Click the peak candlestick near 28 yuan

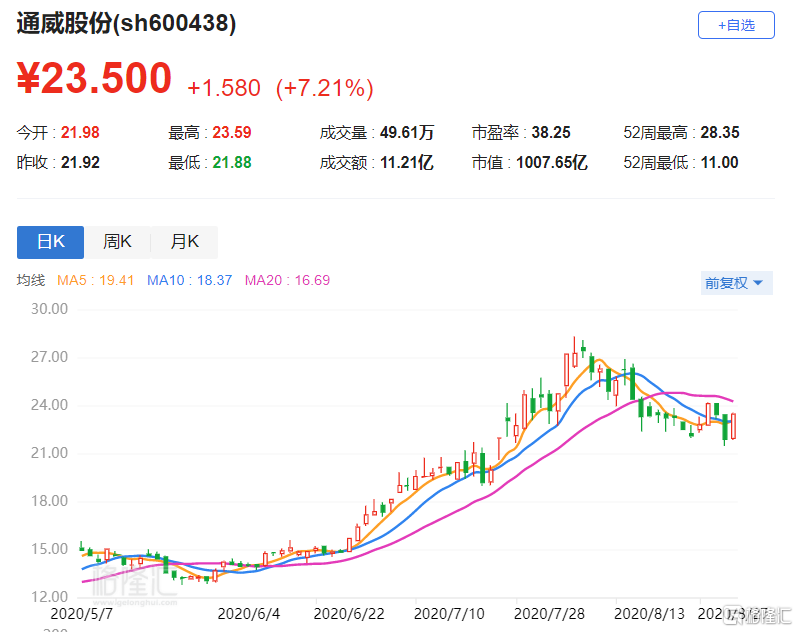[575, 353]
